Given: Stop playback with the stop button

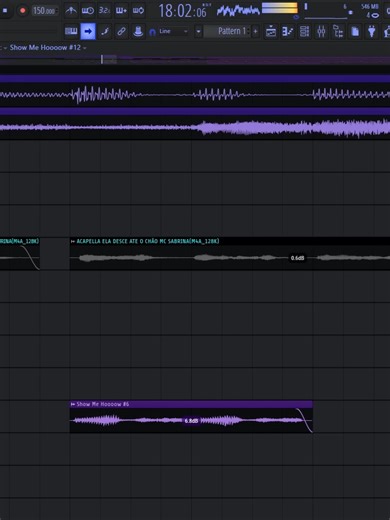Looking at the screenshot, I should [5, 11].
